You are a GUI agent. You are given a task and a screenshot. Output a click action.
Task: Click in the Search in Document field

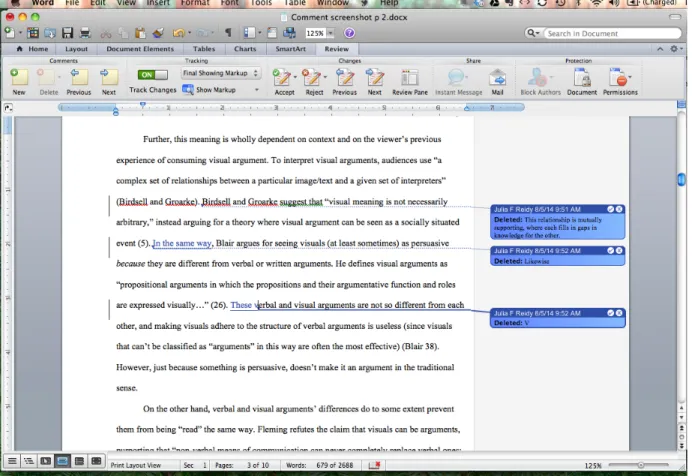(x=613, y=33)
